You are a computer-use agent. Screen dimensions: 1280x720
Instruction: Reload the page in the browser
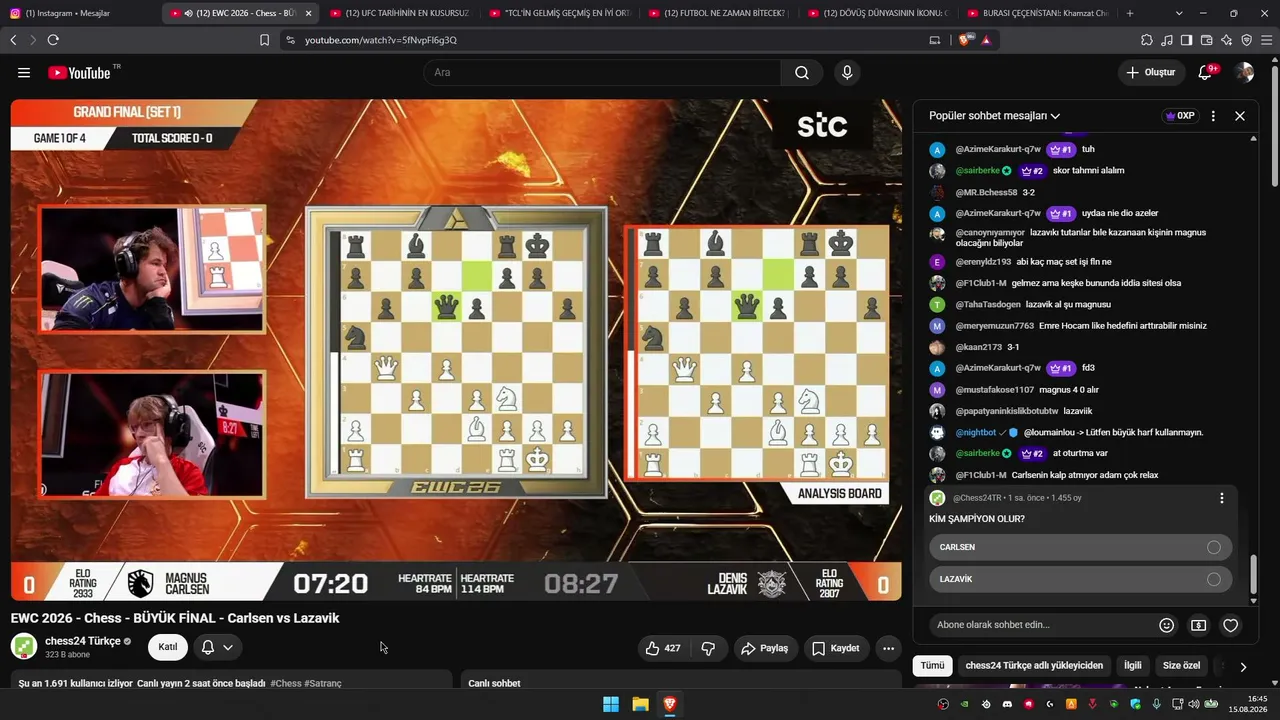(53, 40)
